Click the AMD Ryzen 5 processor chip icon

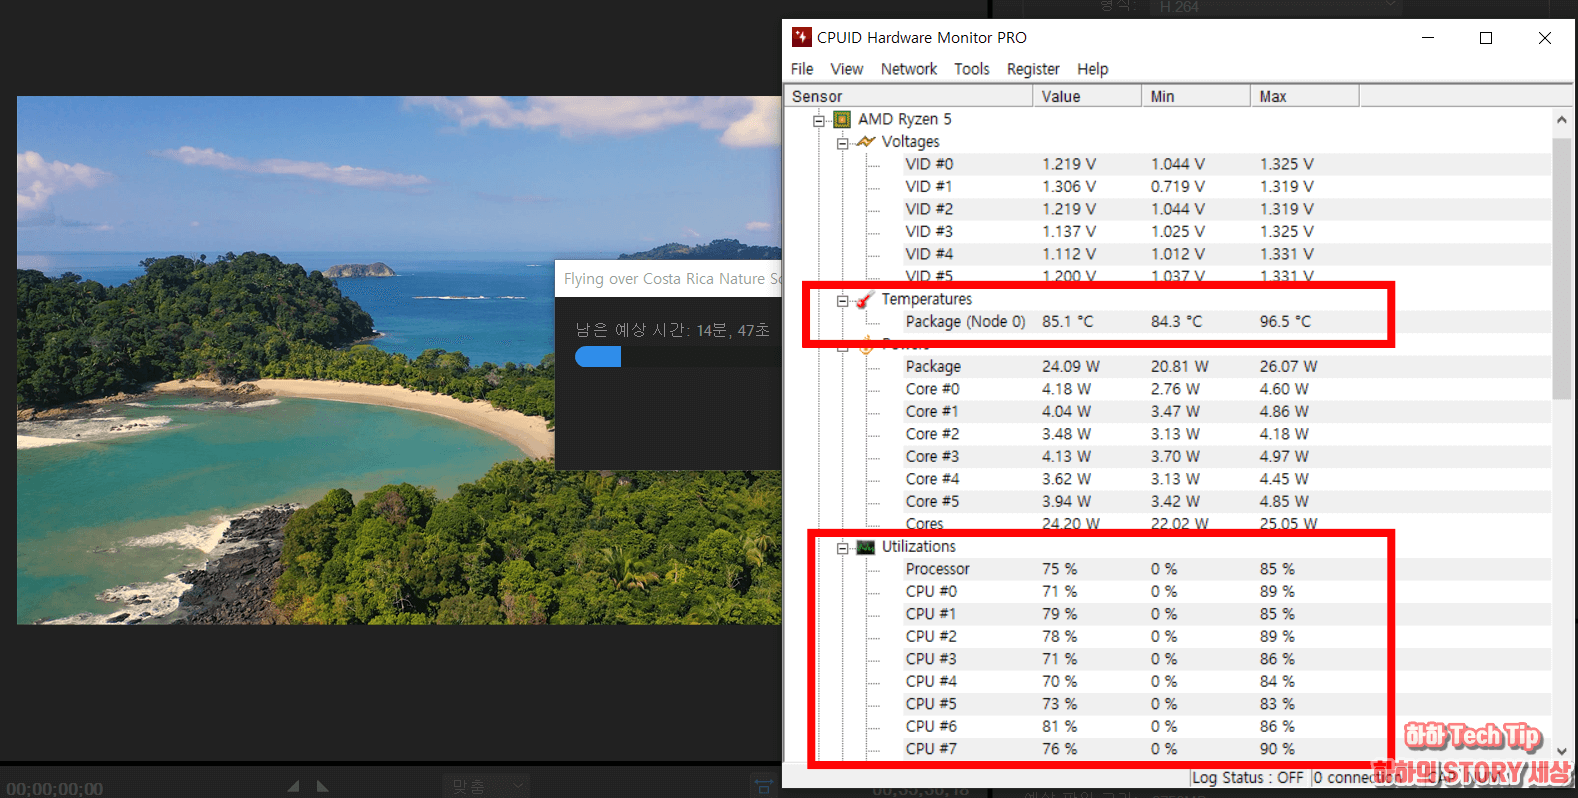(842, 119)
